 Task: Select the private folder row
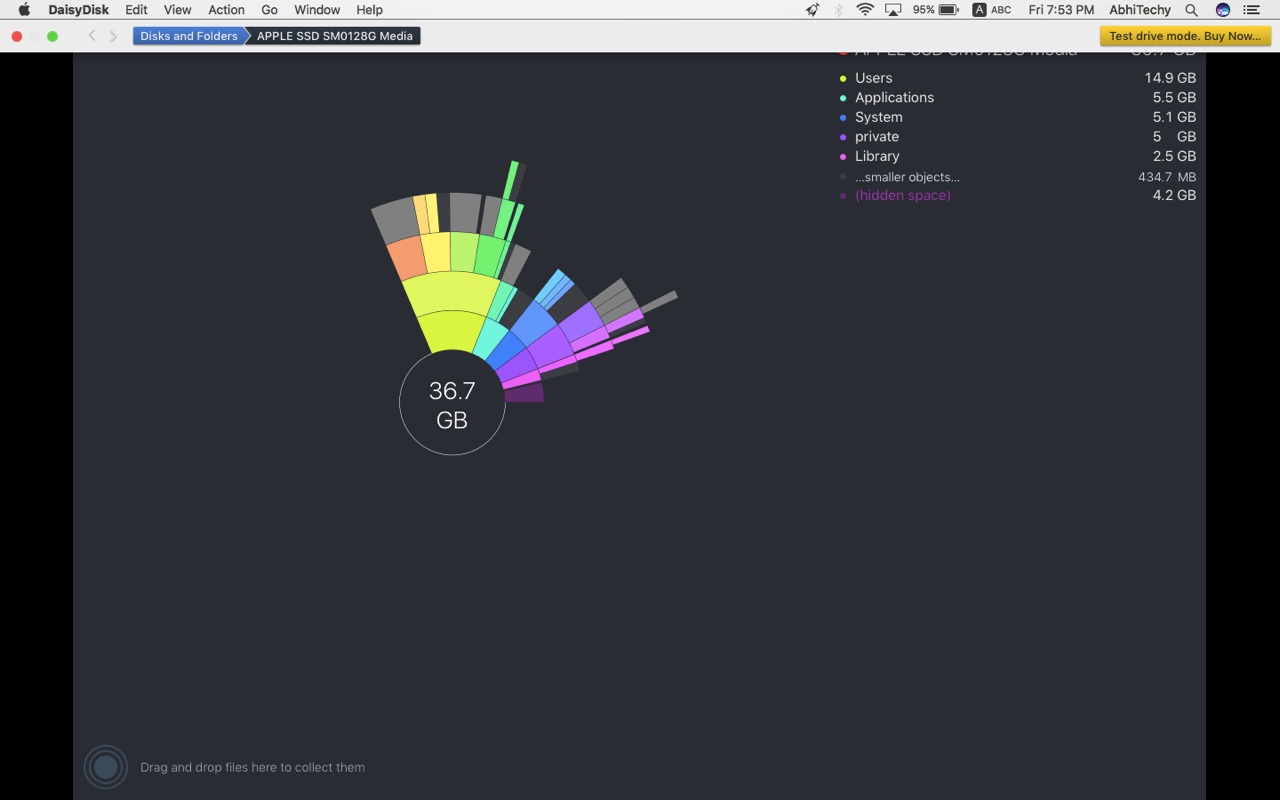tap(1017, 136)
